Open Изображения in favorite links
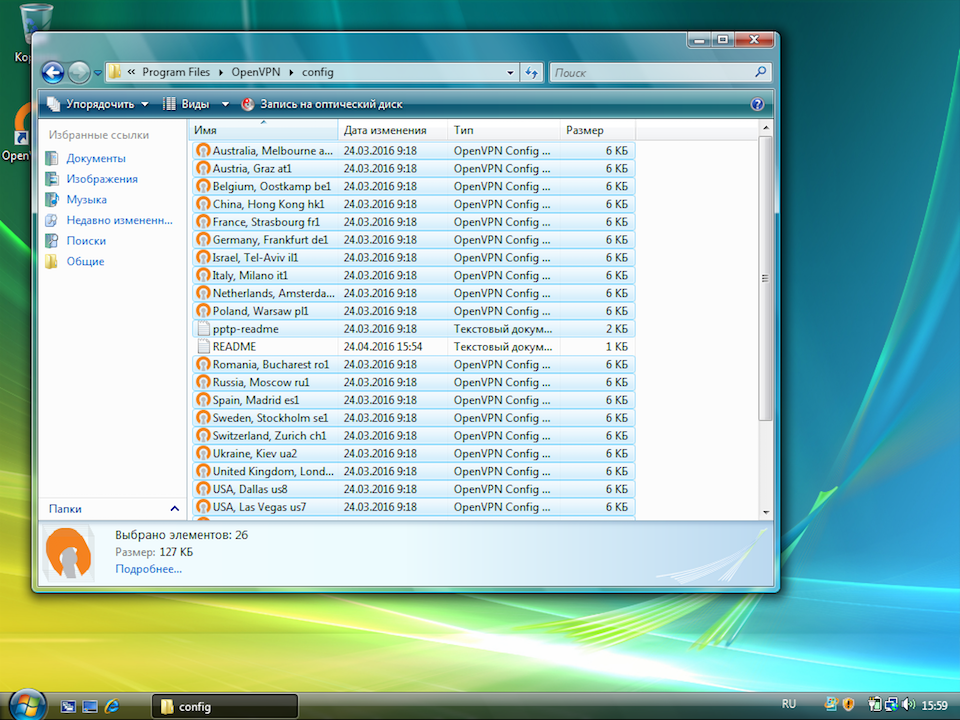 (102, 179)
